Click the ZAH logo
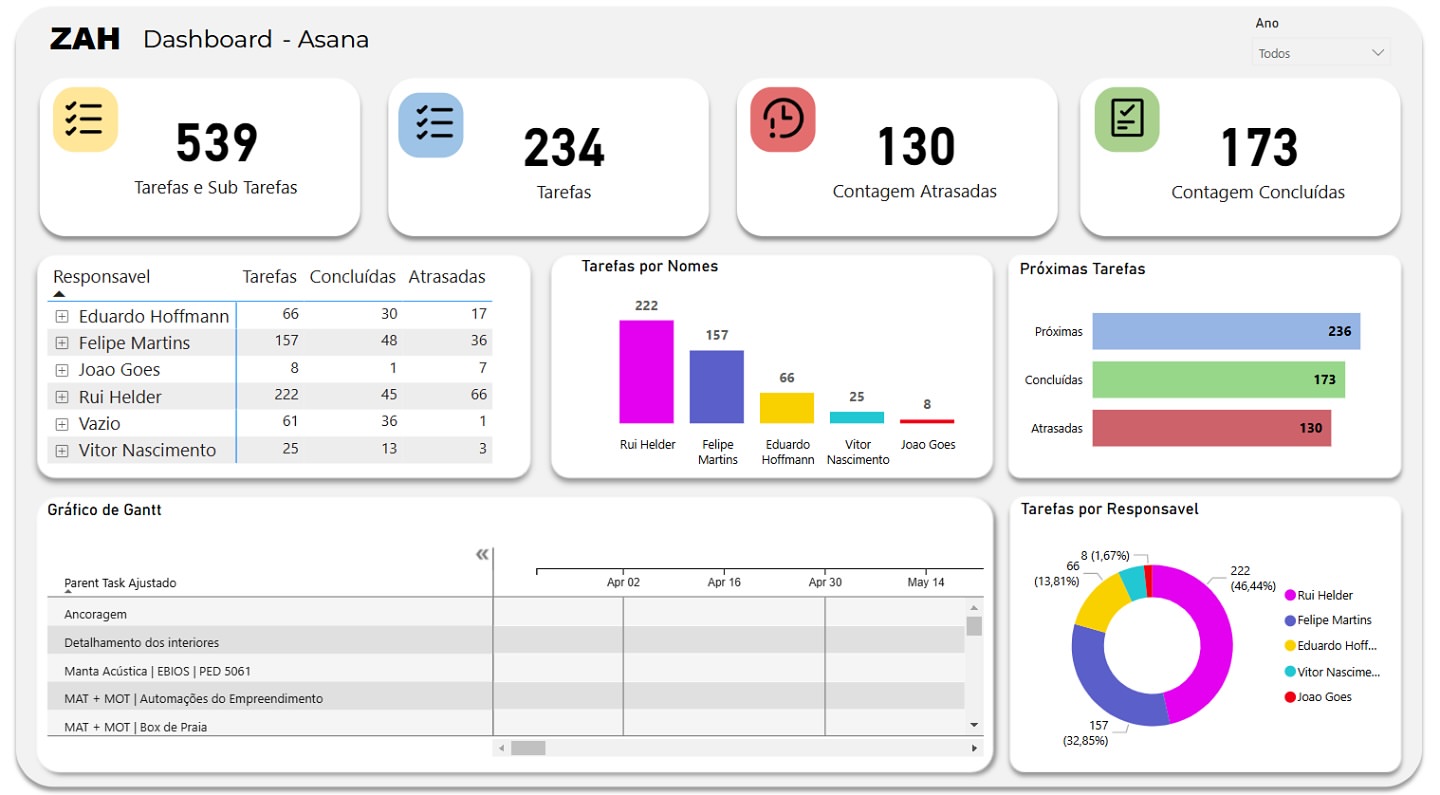This screenshot has width=1440, height=795. (85, 40)
